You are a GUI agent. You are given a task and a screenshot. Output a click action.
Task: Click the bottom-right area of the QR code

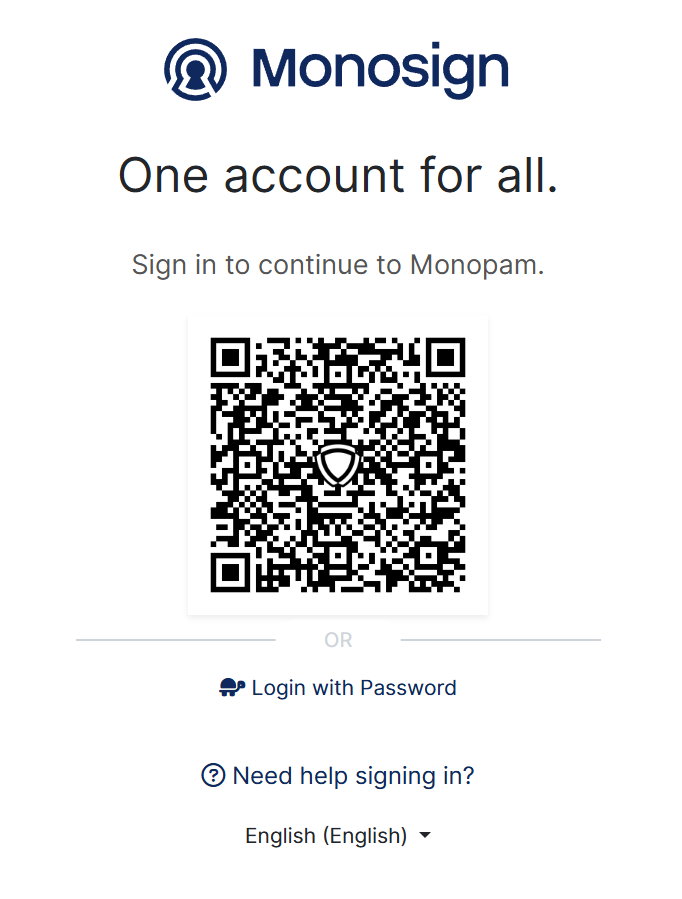(440, 568)
